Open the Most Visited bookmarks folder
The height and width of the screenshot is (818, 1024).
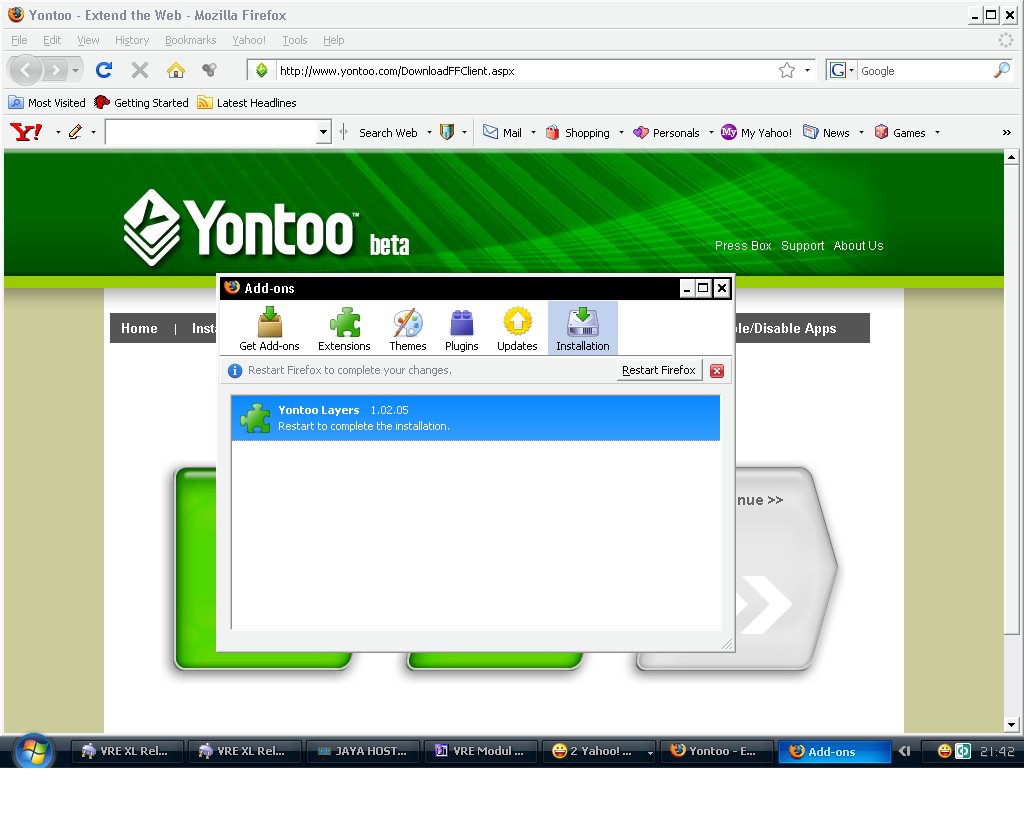[46, 102]
